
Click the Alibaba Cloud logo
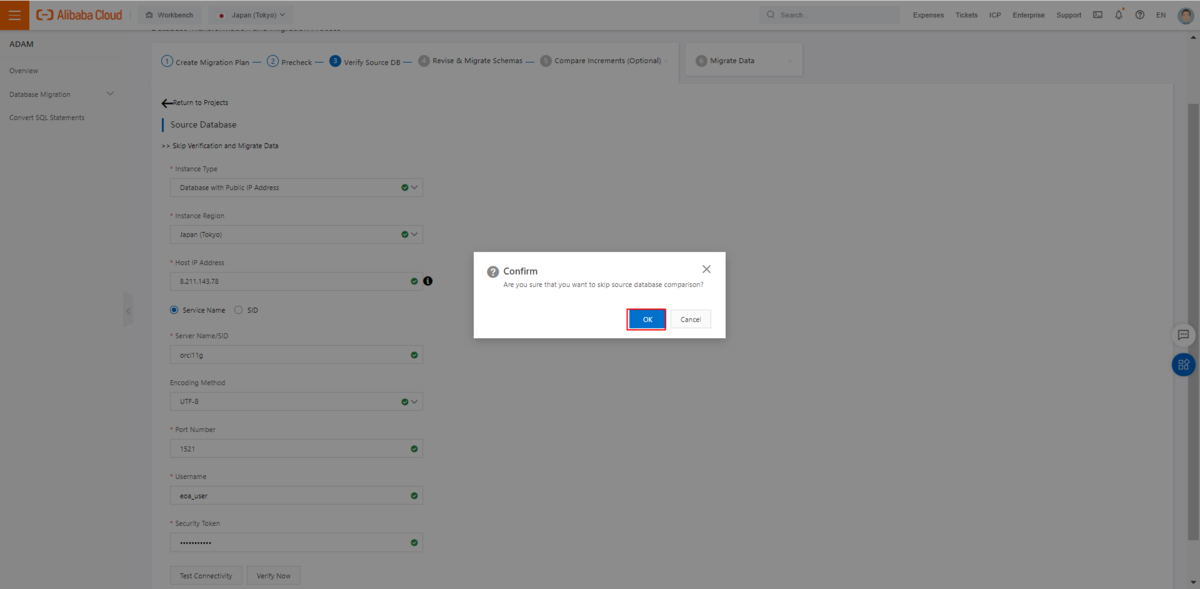pyautogui.click(x=79, y=15)
